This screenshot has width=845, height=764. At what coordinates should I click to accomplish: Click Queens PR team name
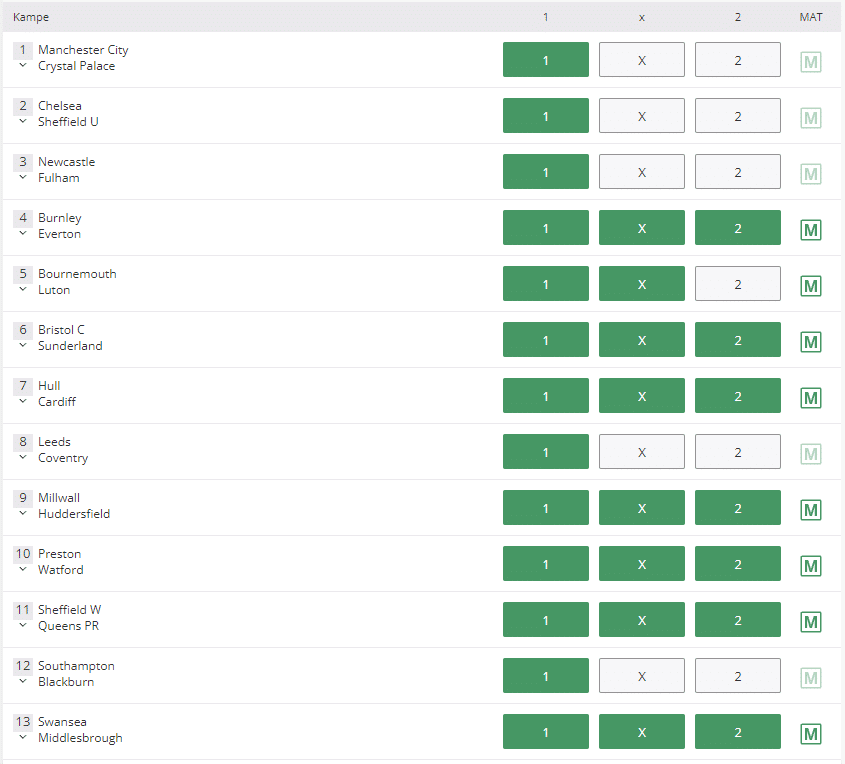coord(68,626)
